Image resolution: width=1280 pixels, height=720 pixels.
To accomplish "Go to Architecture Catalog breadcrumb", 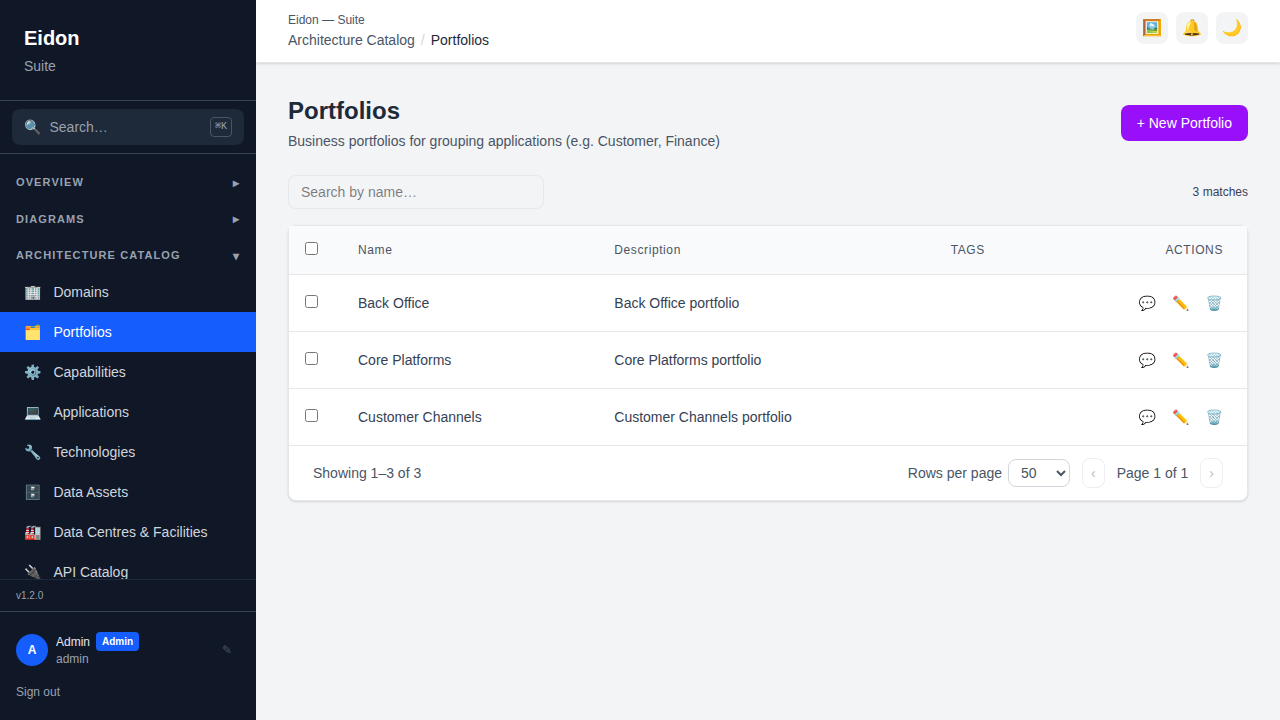I will pyautogui.click(x=351, y=40).
